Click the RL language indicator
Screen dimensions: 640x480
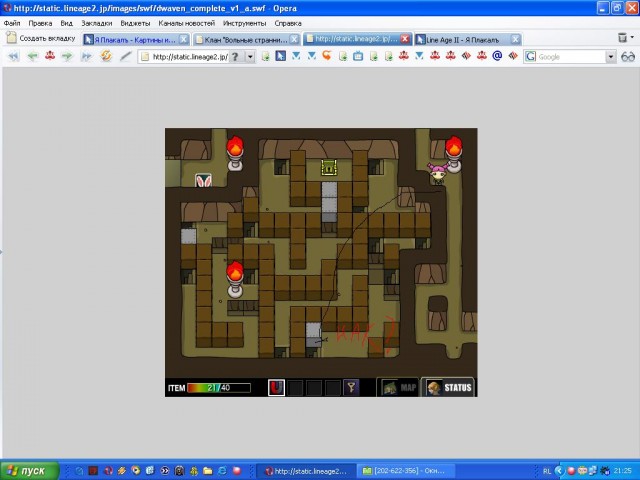(547, 471)
